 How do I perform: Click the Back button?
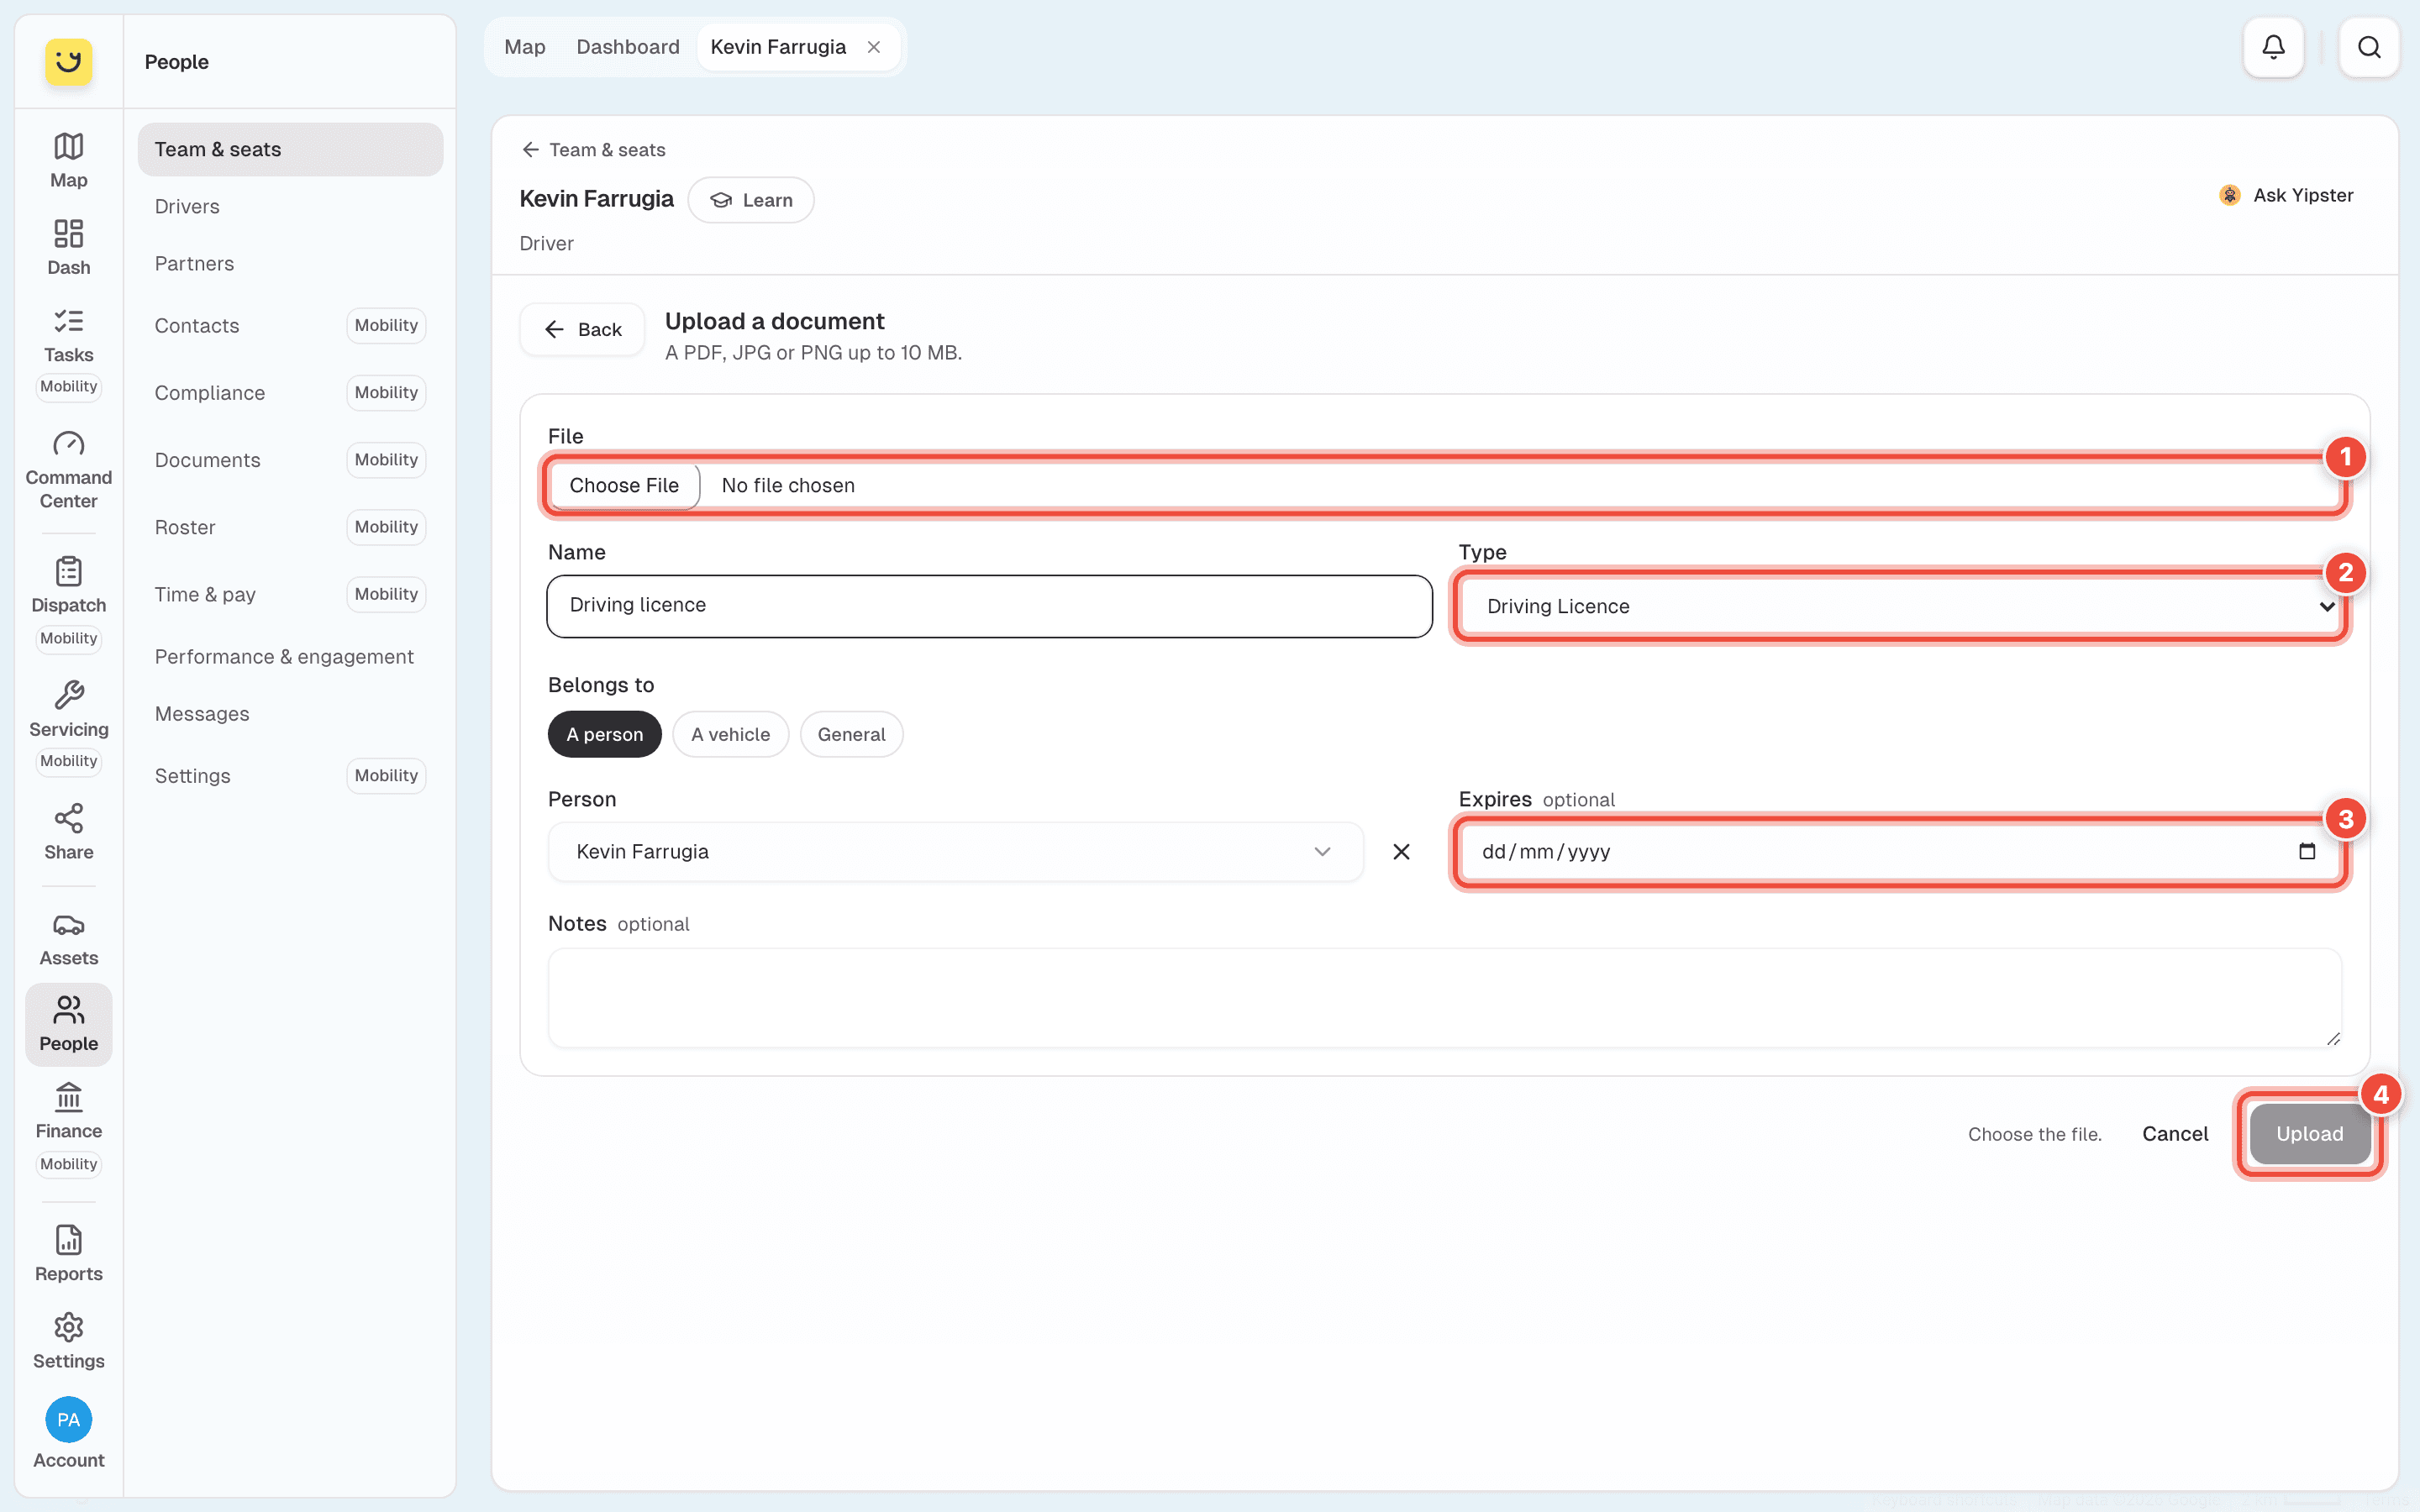tap(582, 329)
